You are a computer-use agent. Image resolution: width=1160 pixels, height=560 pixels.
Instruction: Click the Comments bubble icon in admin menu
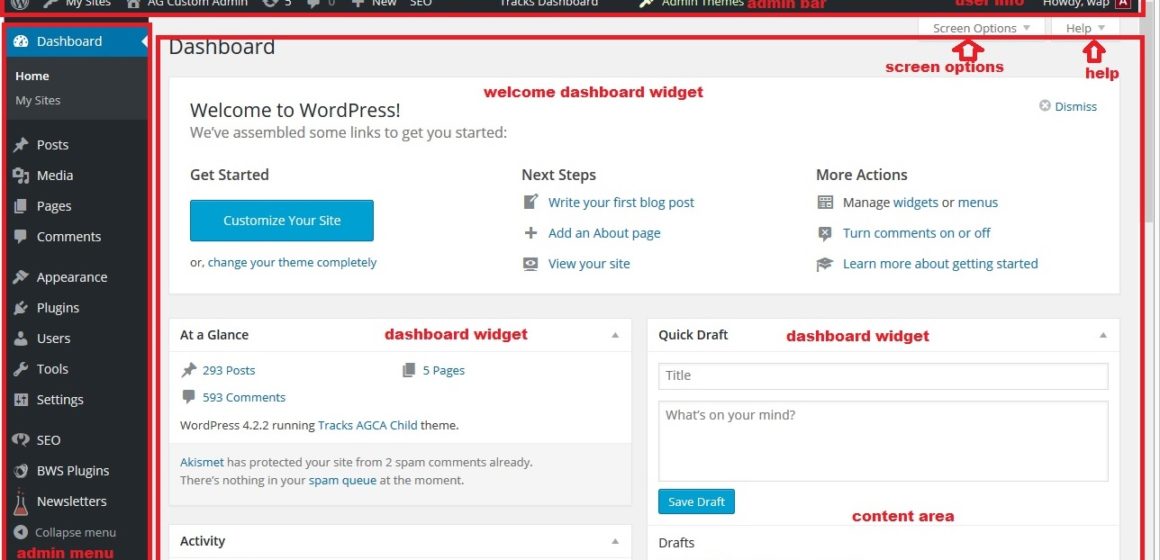21,237
